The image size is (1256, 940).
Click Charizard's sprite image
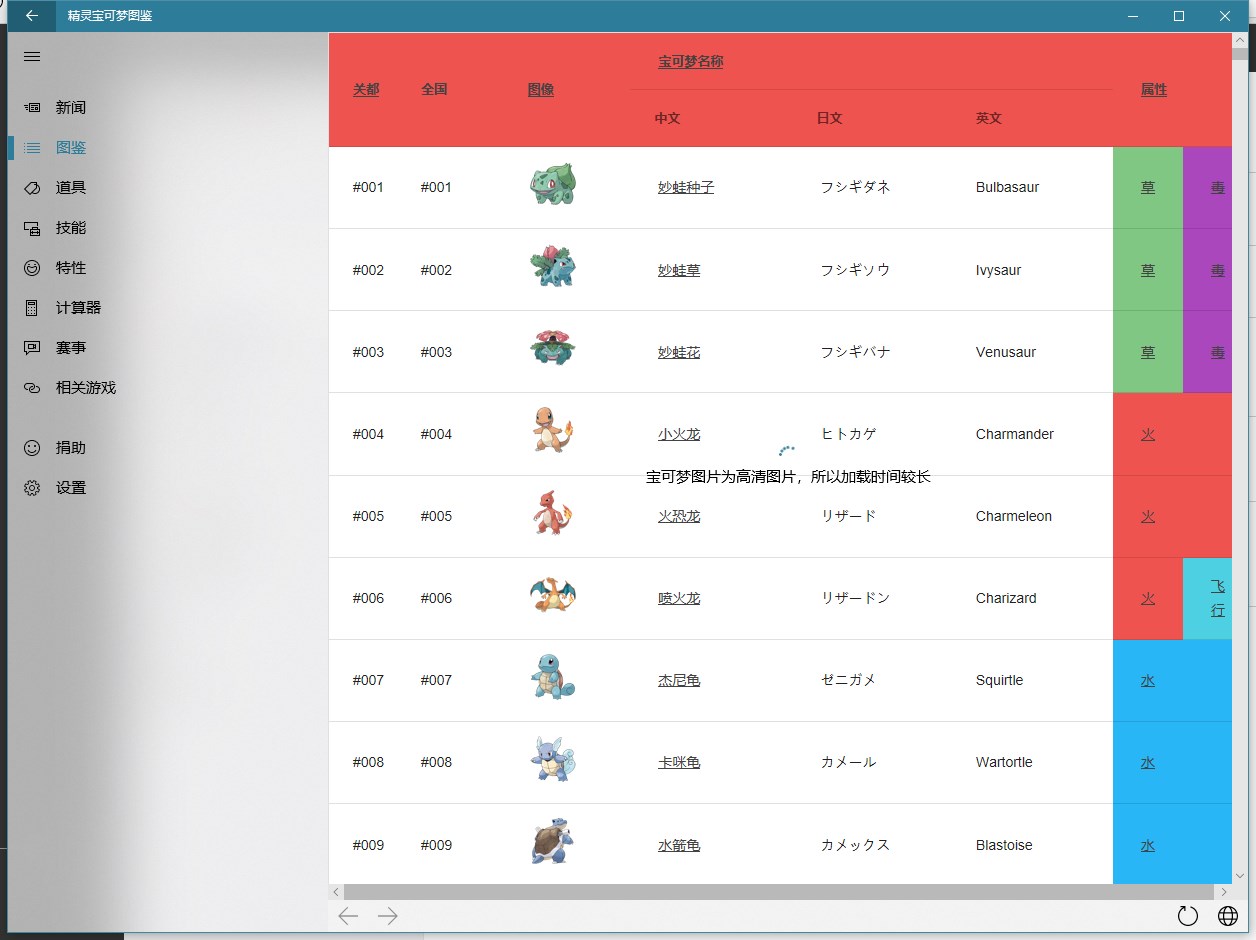pos(553,595)
